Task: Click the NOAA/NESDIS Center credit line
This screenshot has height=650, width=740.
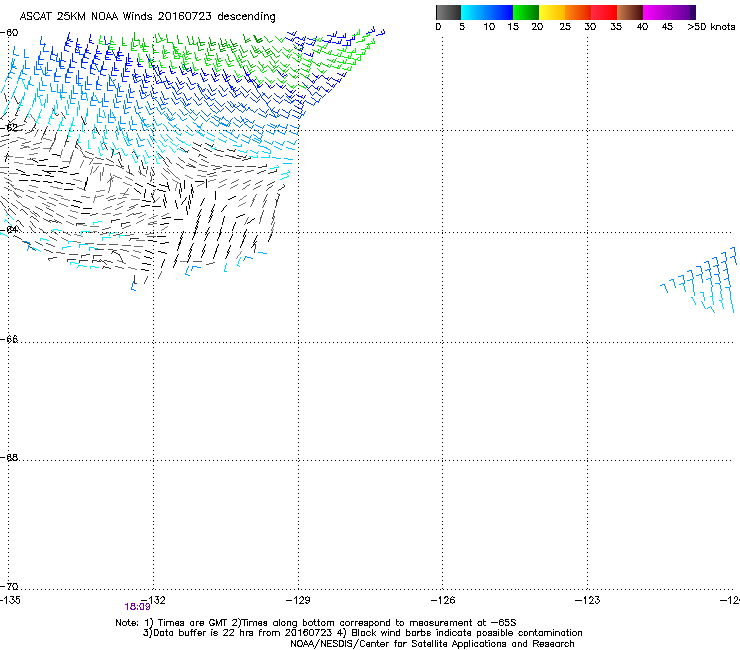Action: click(x=432, y=644)
